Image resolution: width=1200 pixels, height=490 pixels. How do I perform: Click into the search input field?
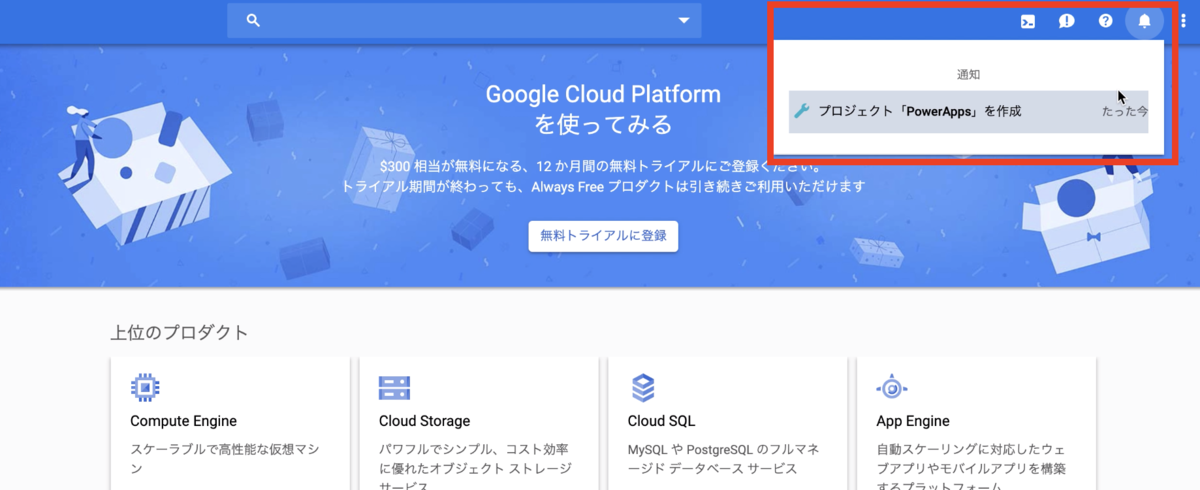[x=464, y=20]
